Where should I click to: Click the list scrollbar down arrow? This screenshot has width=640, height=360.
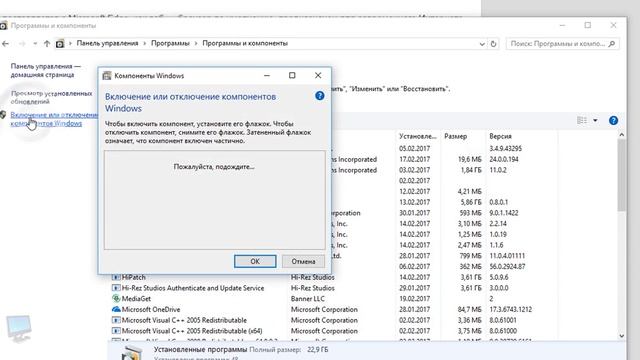[x=621, y=336]
